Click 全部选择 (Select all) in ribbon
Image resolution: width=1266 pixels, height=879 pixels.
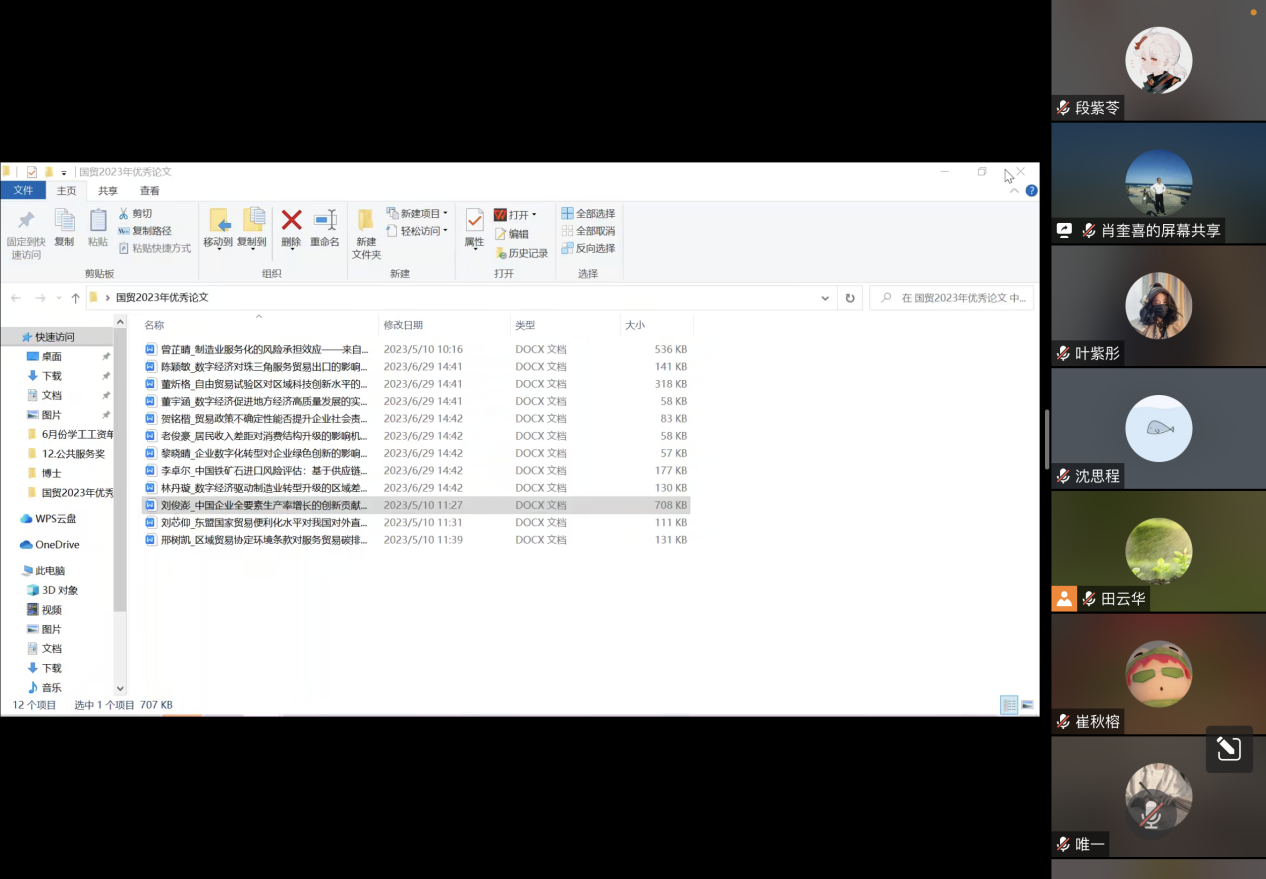[588, 213]
